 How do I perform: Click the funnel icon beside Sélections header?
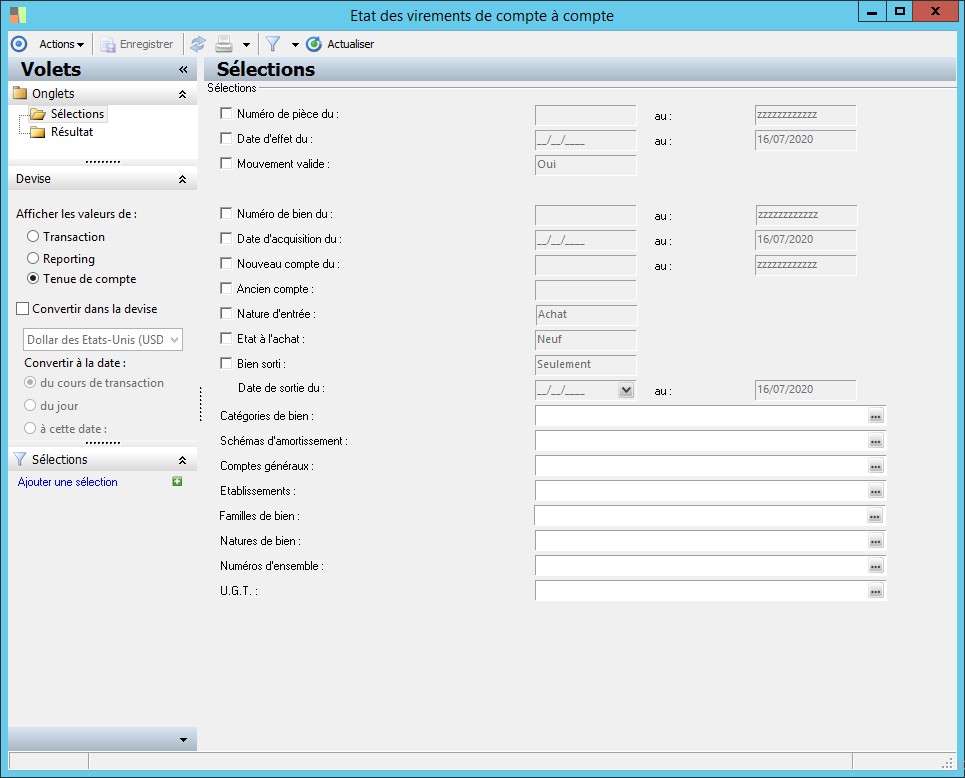[20, 459]
